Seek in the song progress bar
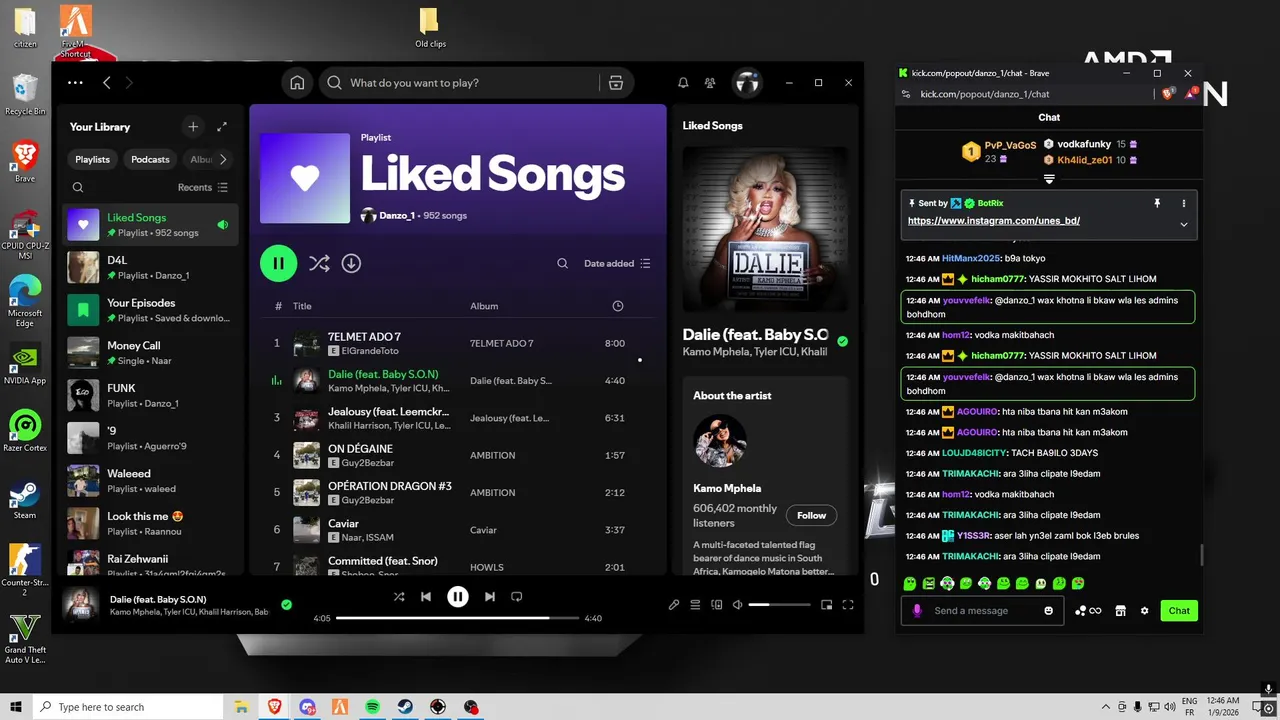Screen dimensions: 1280x720 (458, 618)
